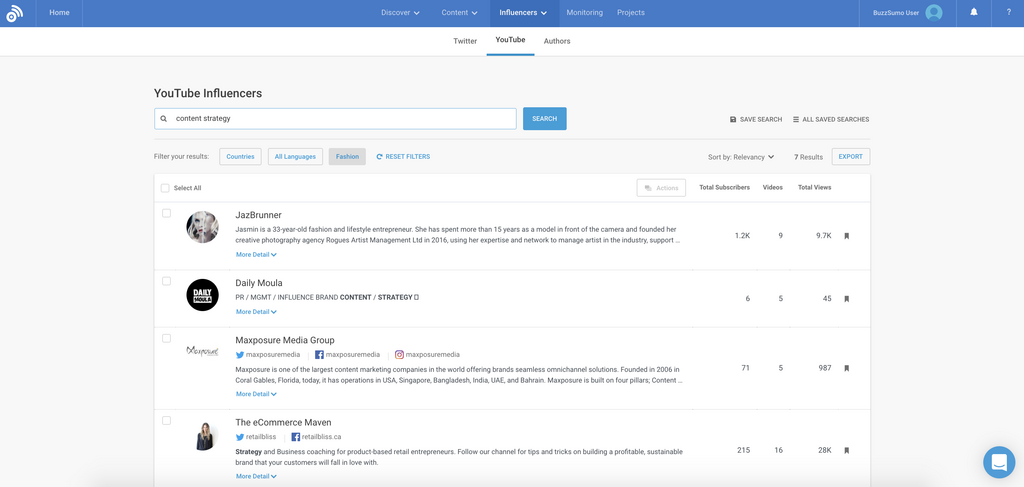Screen dimensions: 1024x487
Task: Open the chat support widget
Action: pyautogui.click(x=998, y=462)
